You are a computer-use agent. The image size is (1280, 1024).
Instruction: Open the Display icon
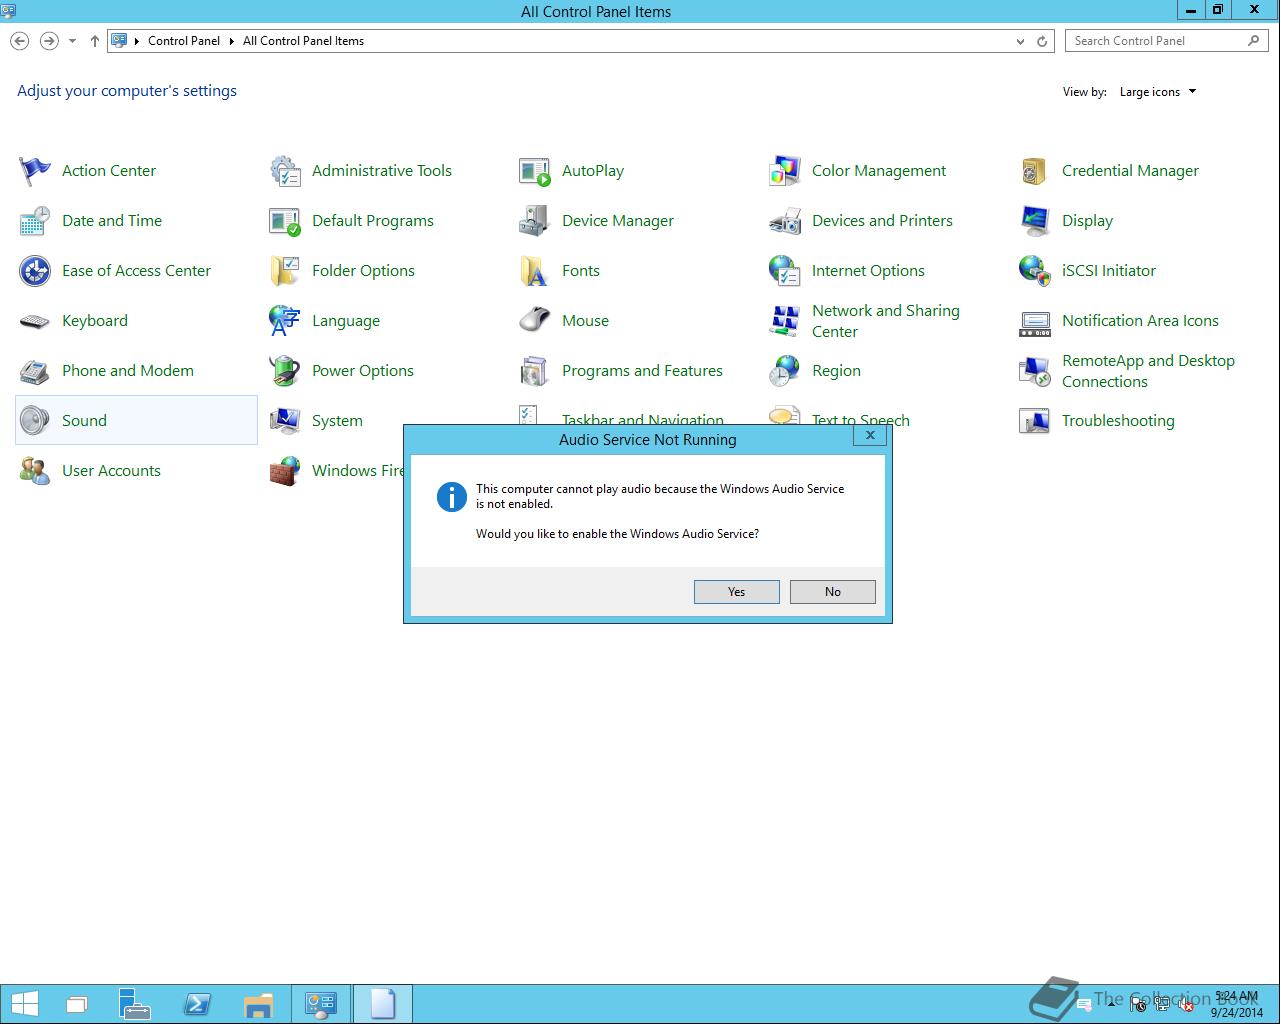coord(1035,221)
